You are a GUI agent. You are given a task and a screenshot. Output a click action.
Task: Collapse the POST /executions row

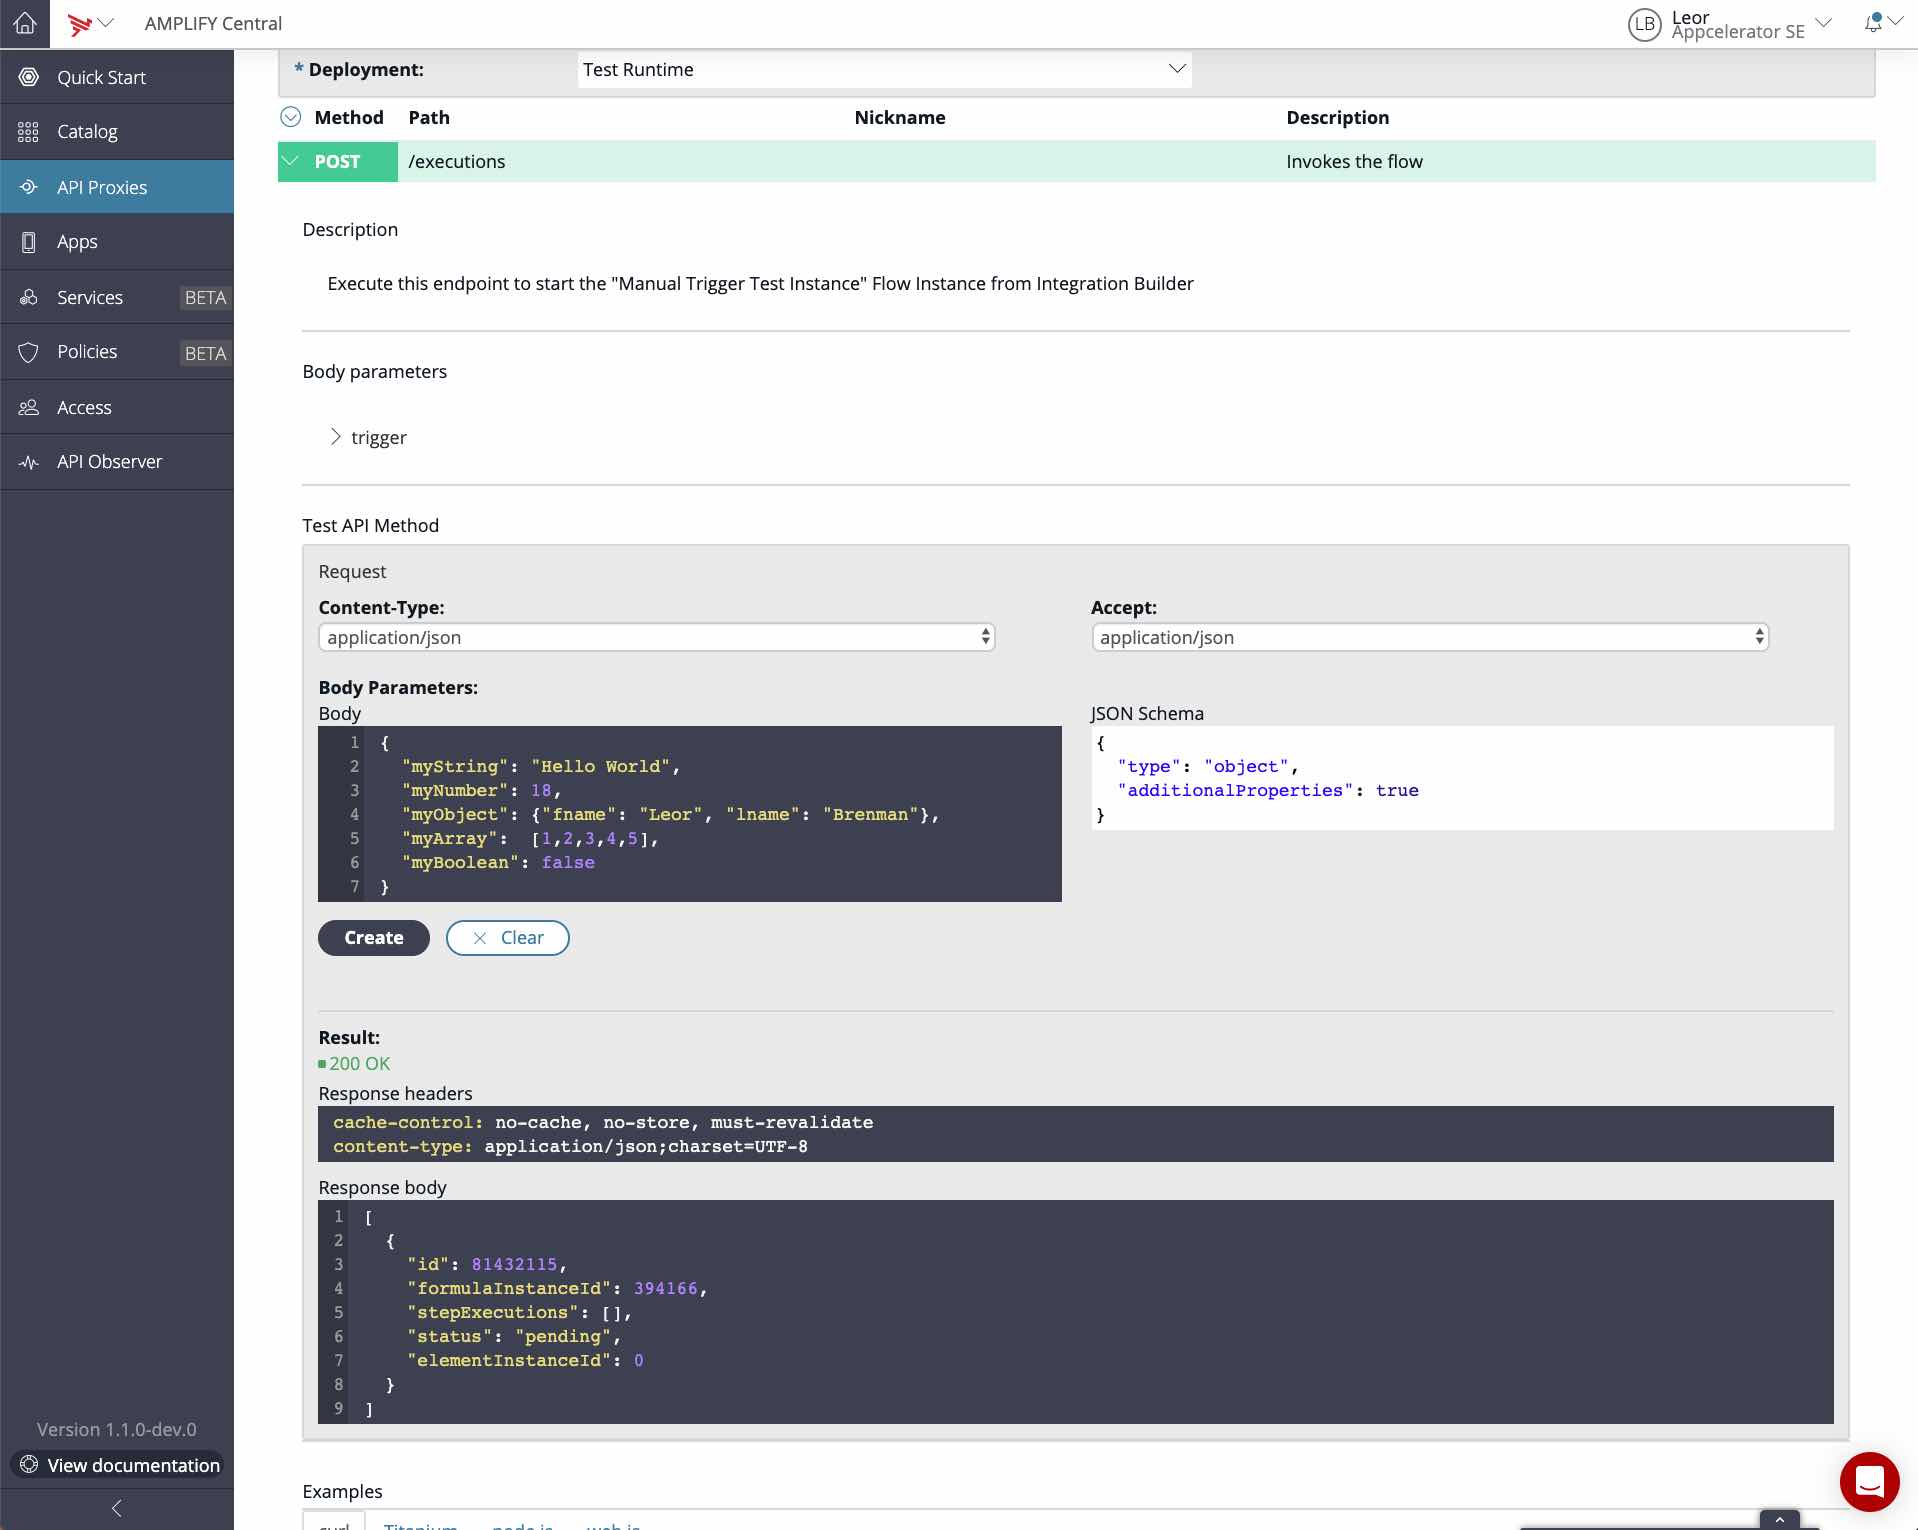tap(291, 161)
